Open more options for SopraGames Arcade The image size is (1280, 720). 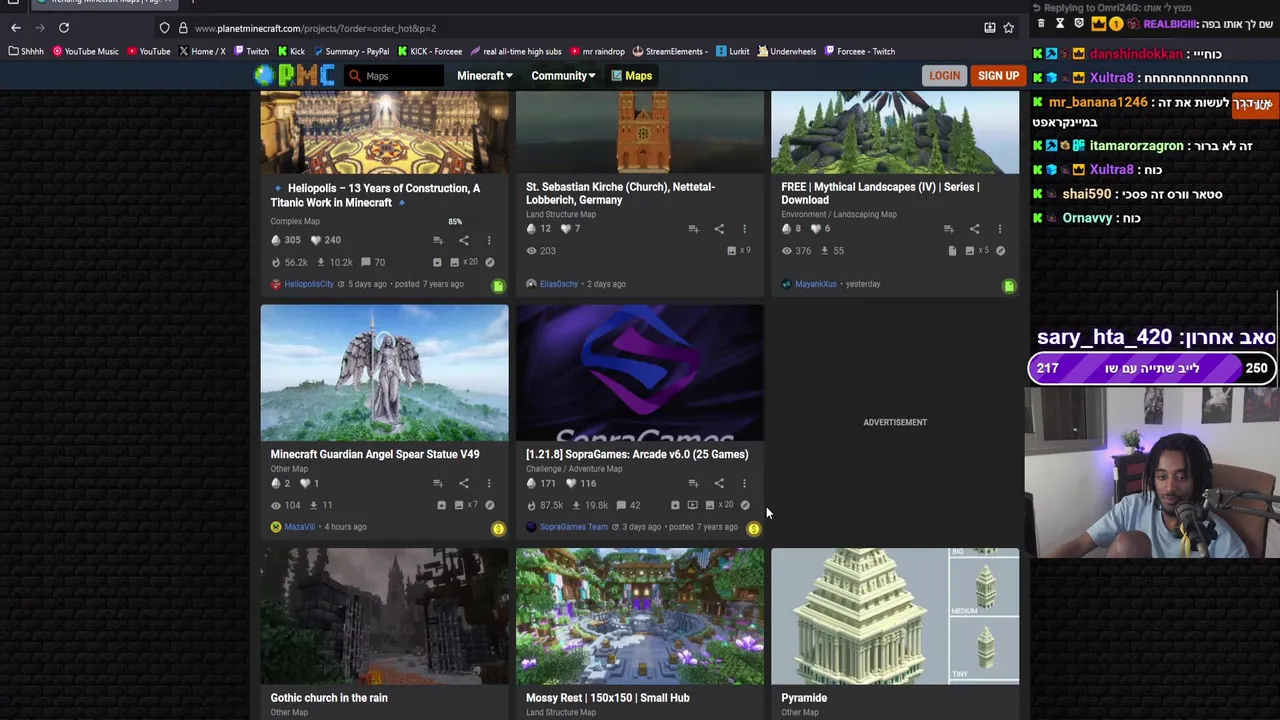[744, 484]
